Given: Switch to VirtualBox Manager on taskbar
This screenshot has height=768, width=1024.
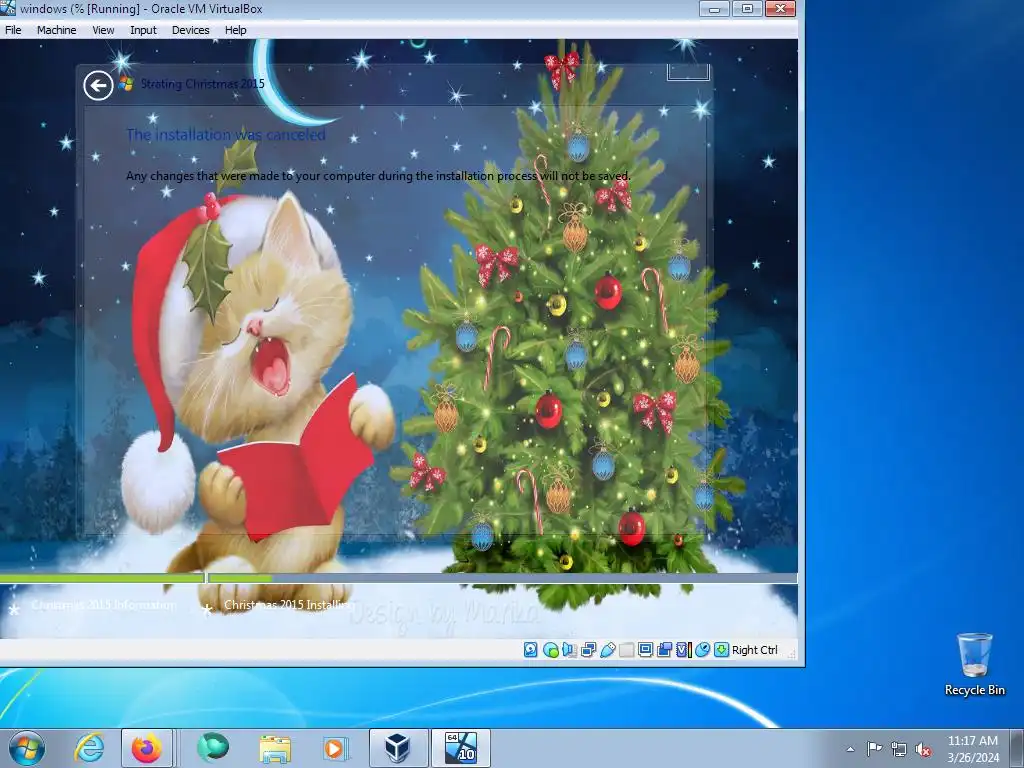Looking at the screenshot, I should click(398, 748).
